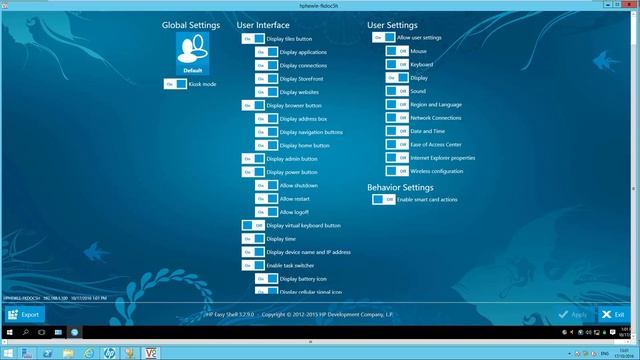Click the host Start button
The height and width of the screenshot is (360, 640).
click(8, 353)
